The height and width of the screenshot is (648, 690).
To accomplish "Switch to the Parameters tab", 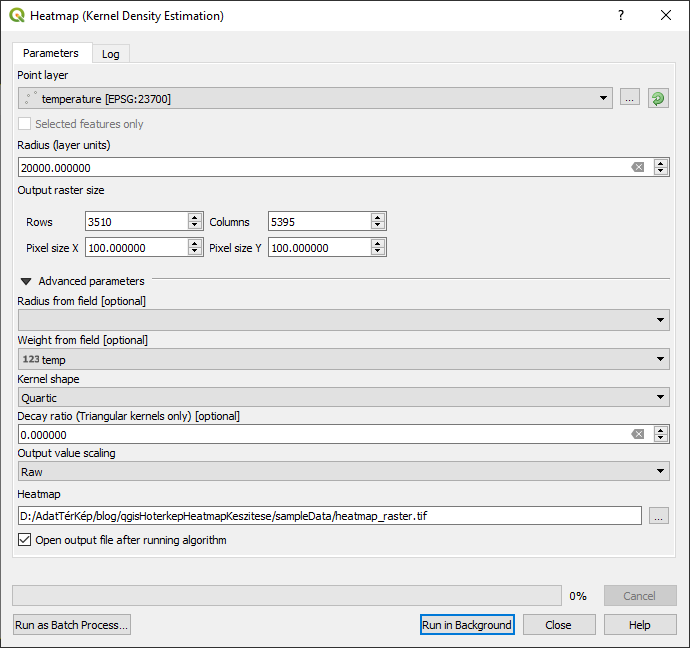I will click(51, 53).
